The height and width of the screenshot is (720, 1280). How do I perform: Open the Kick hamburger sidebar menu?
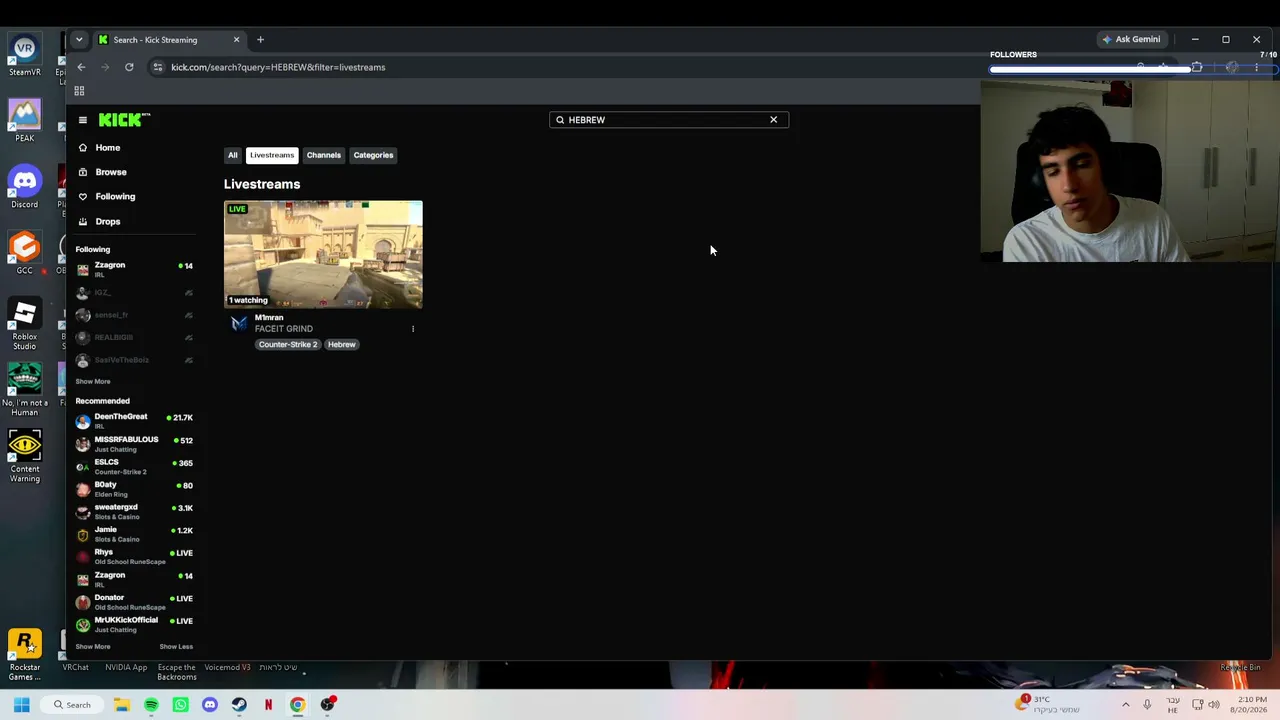(x=82, y=120)
